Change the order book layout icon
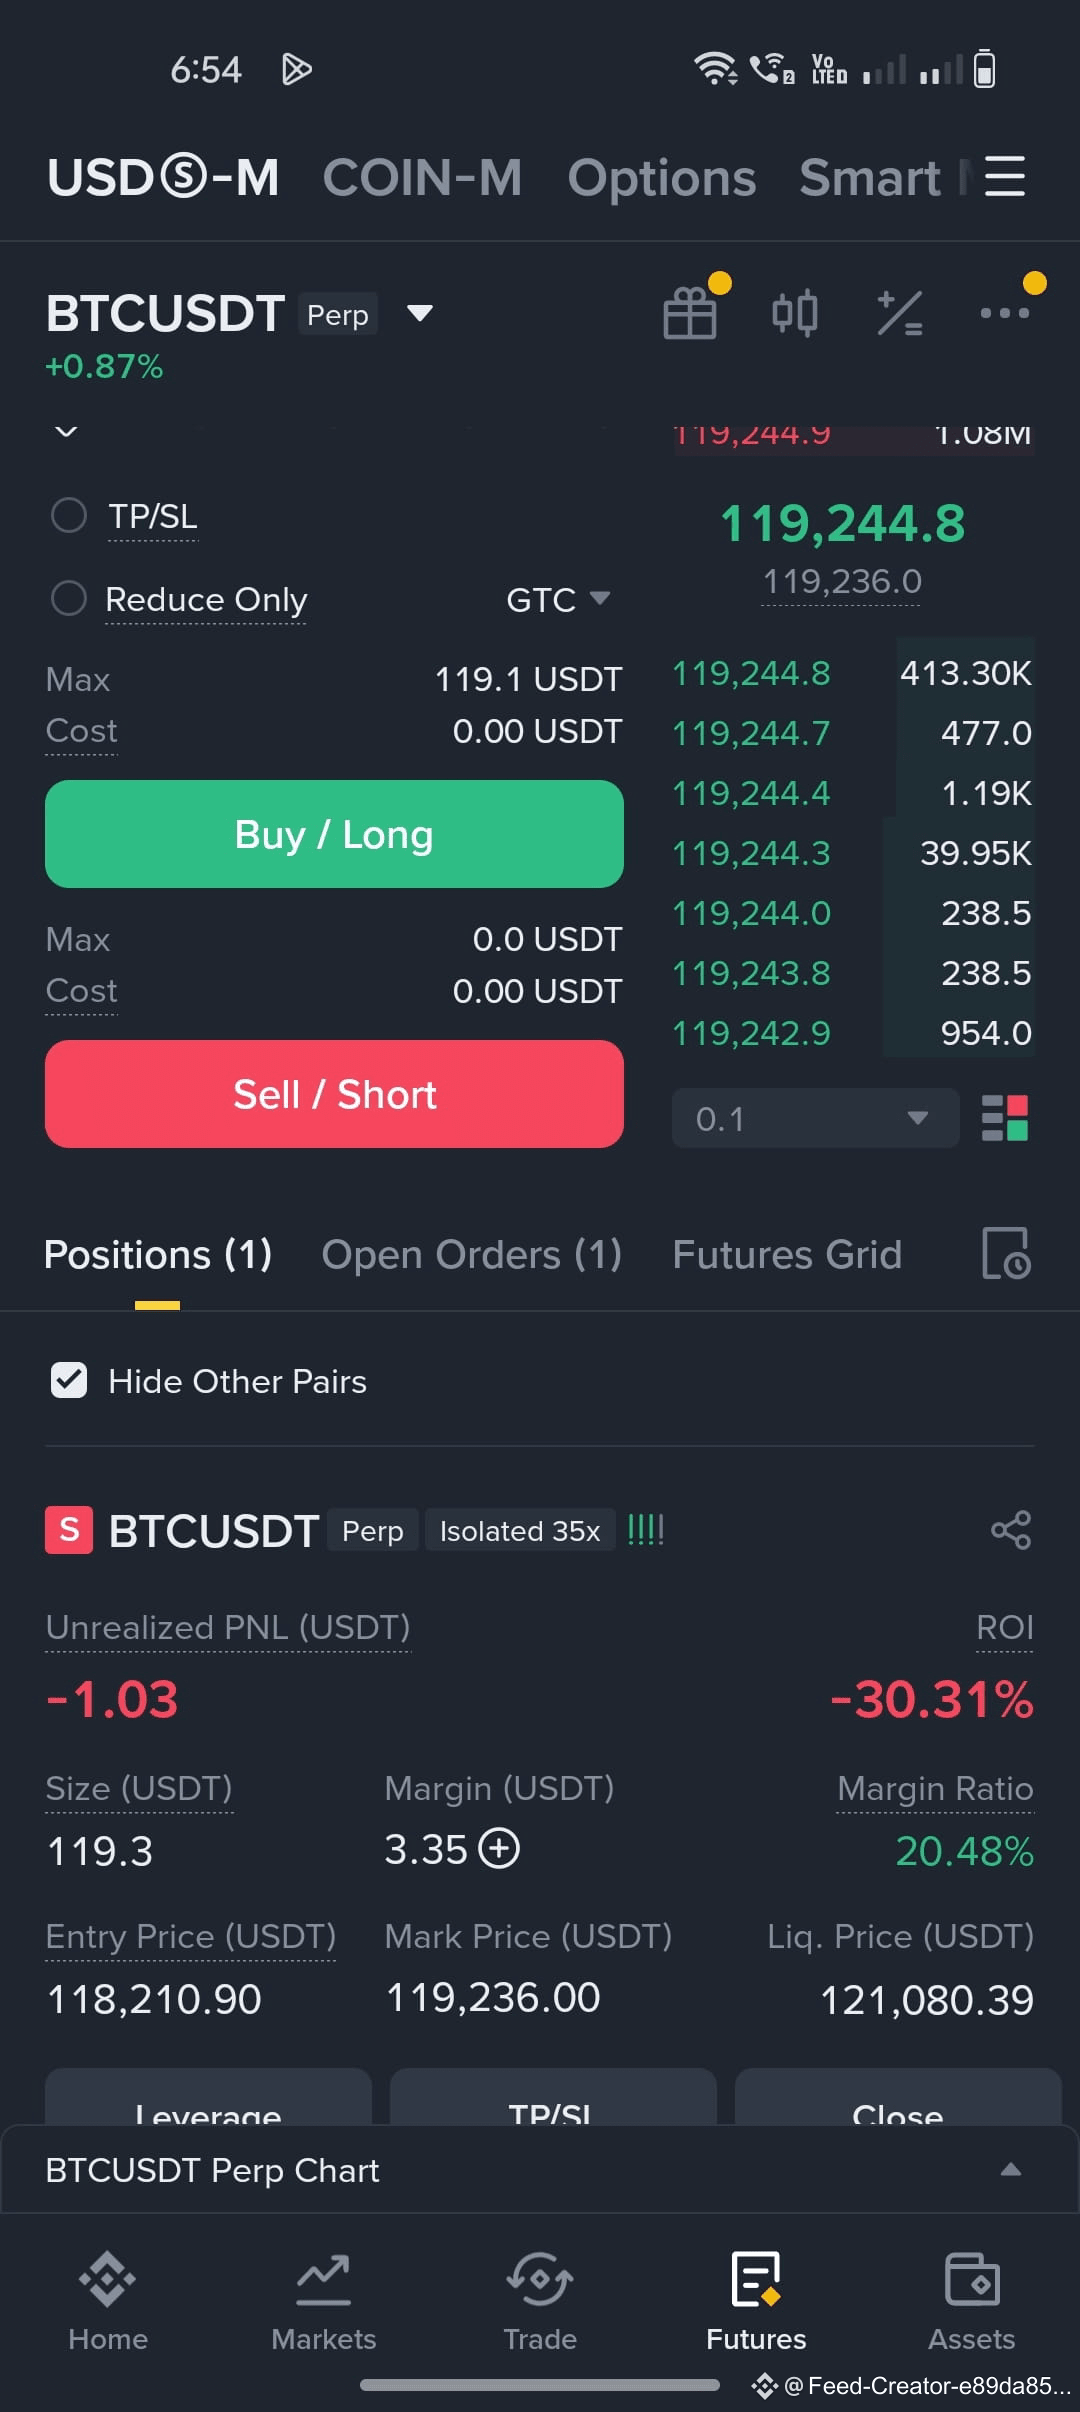Screen dimensions: 1080x2412 click(1005, 1118)
